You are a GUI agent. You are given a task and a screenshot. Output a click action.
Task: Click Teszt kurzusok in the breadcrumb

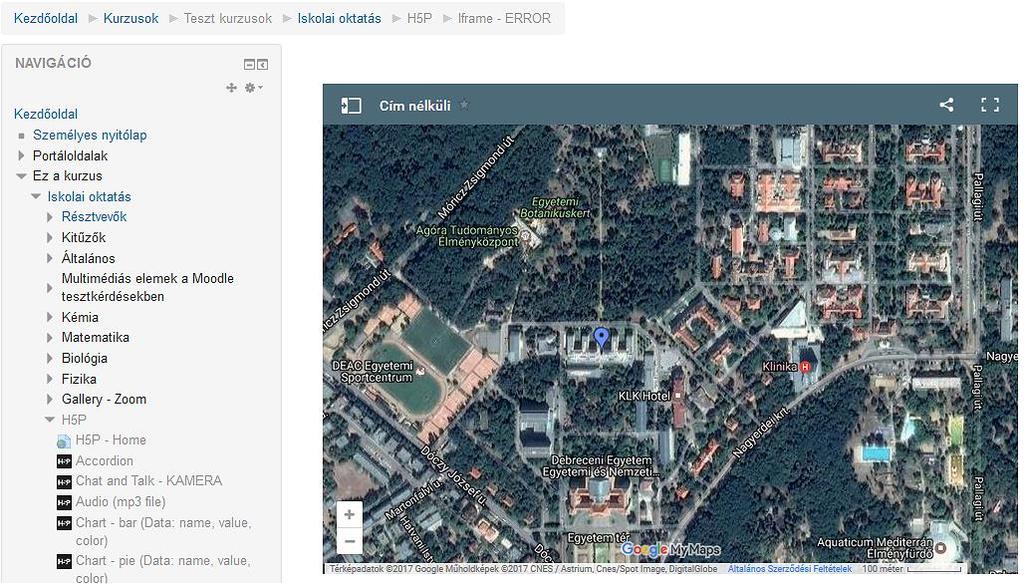[227, 18]
